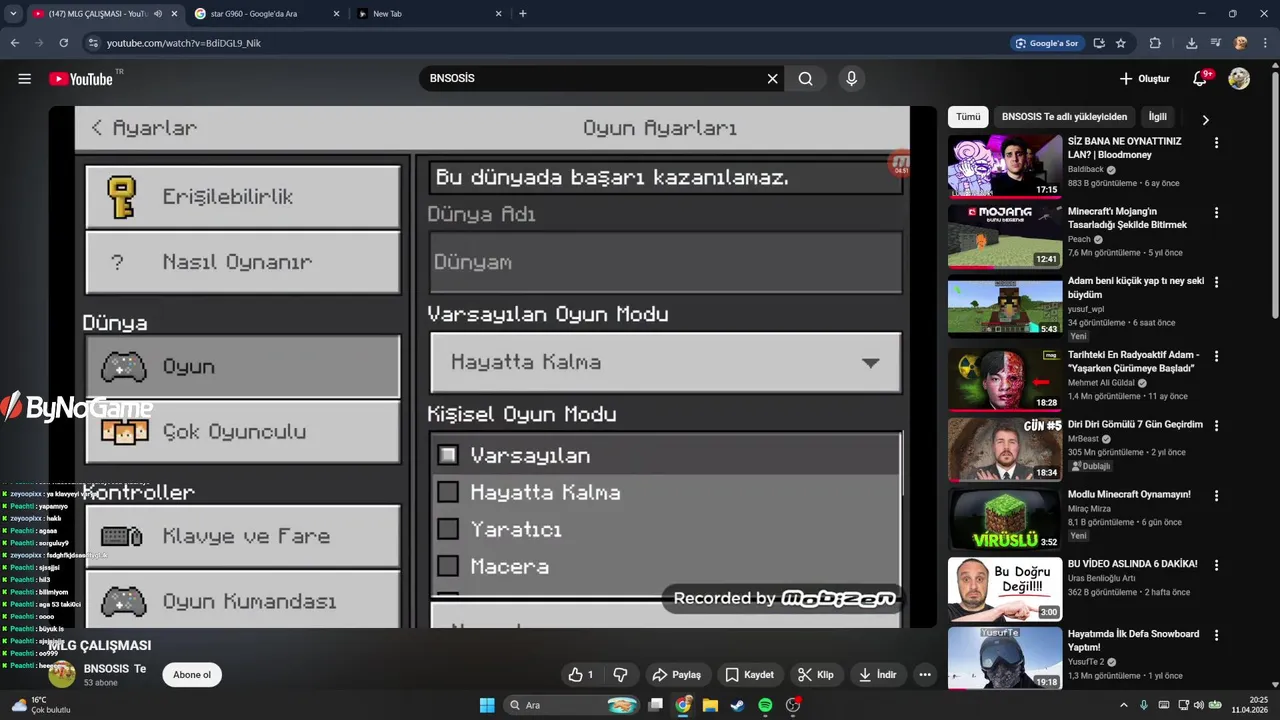Open options for MrBeast buried alive video
The height and width of the screenshot is (720, 1280).
click(1216, 426)
